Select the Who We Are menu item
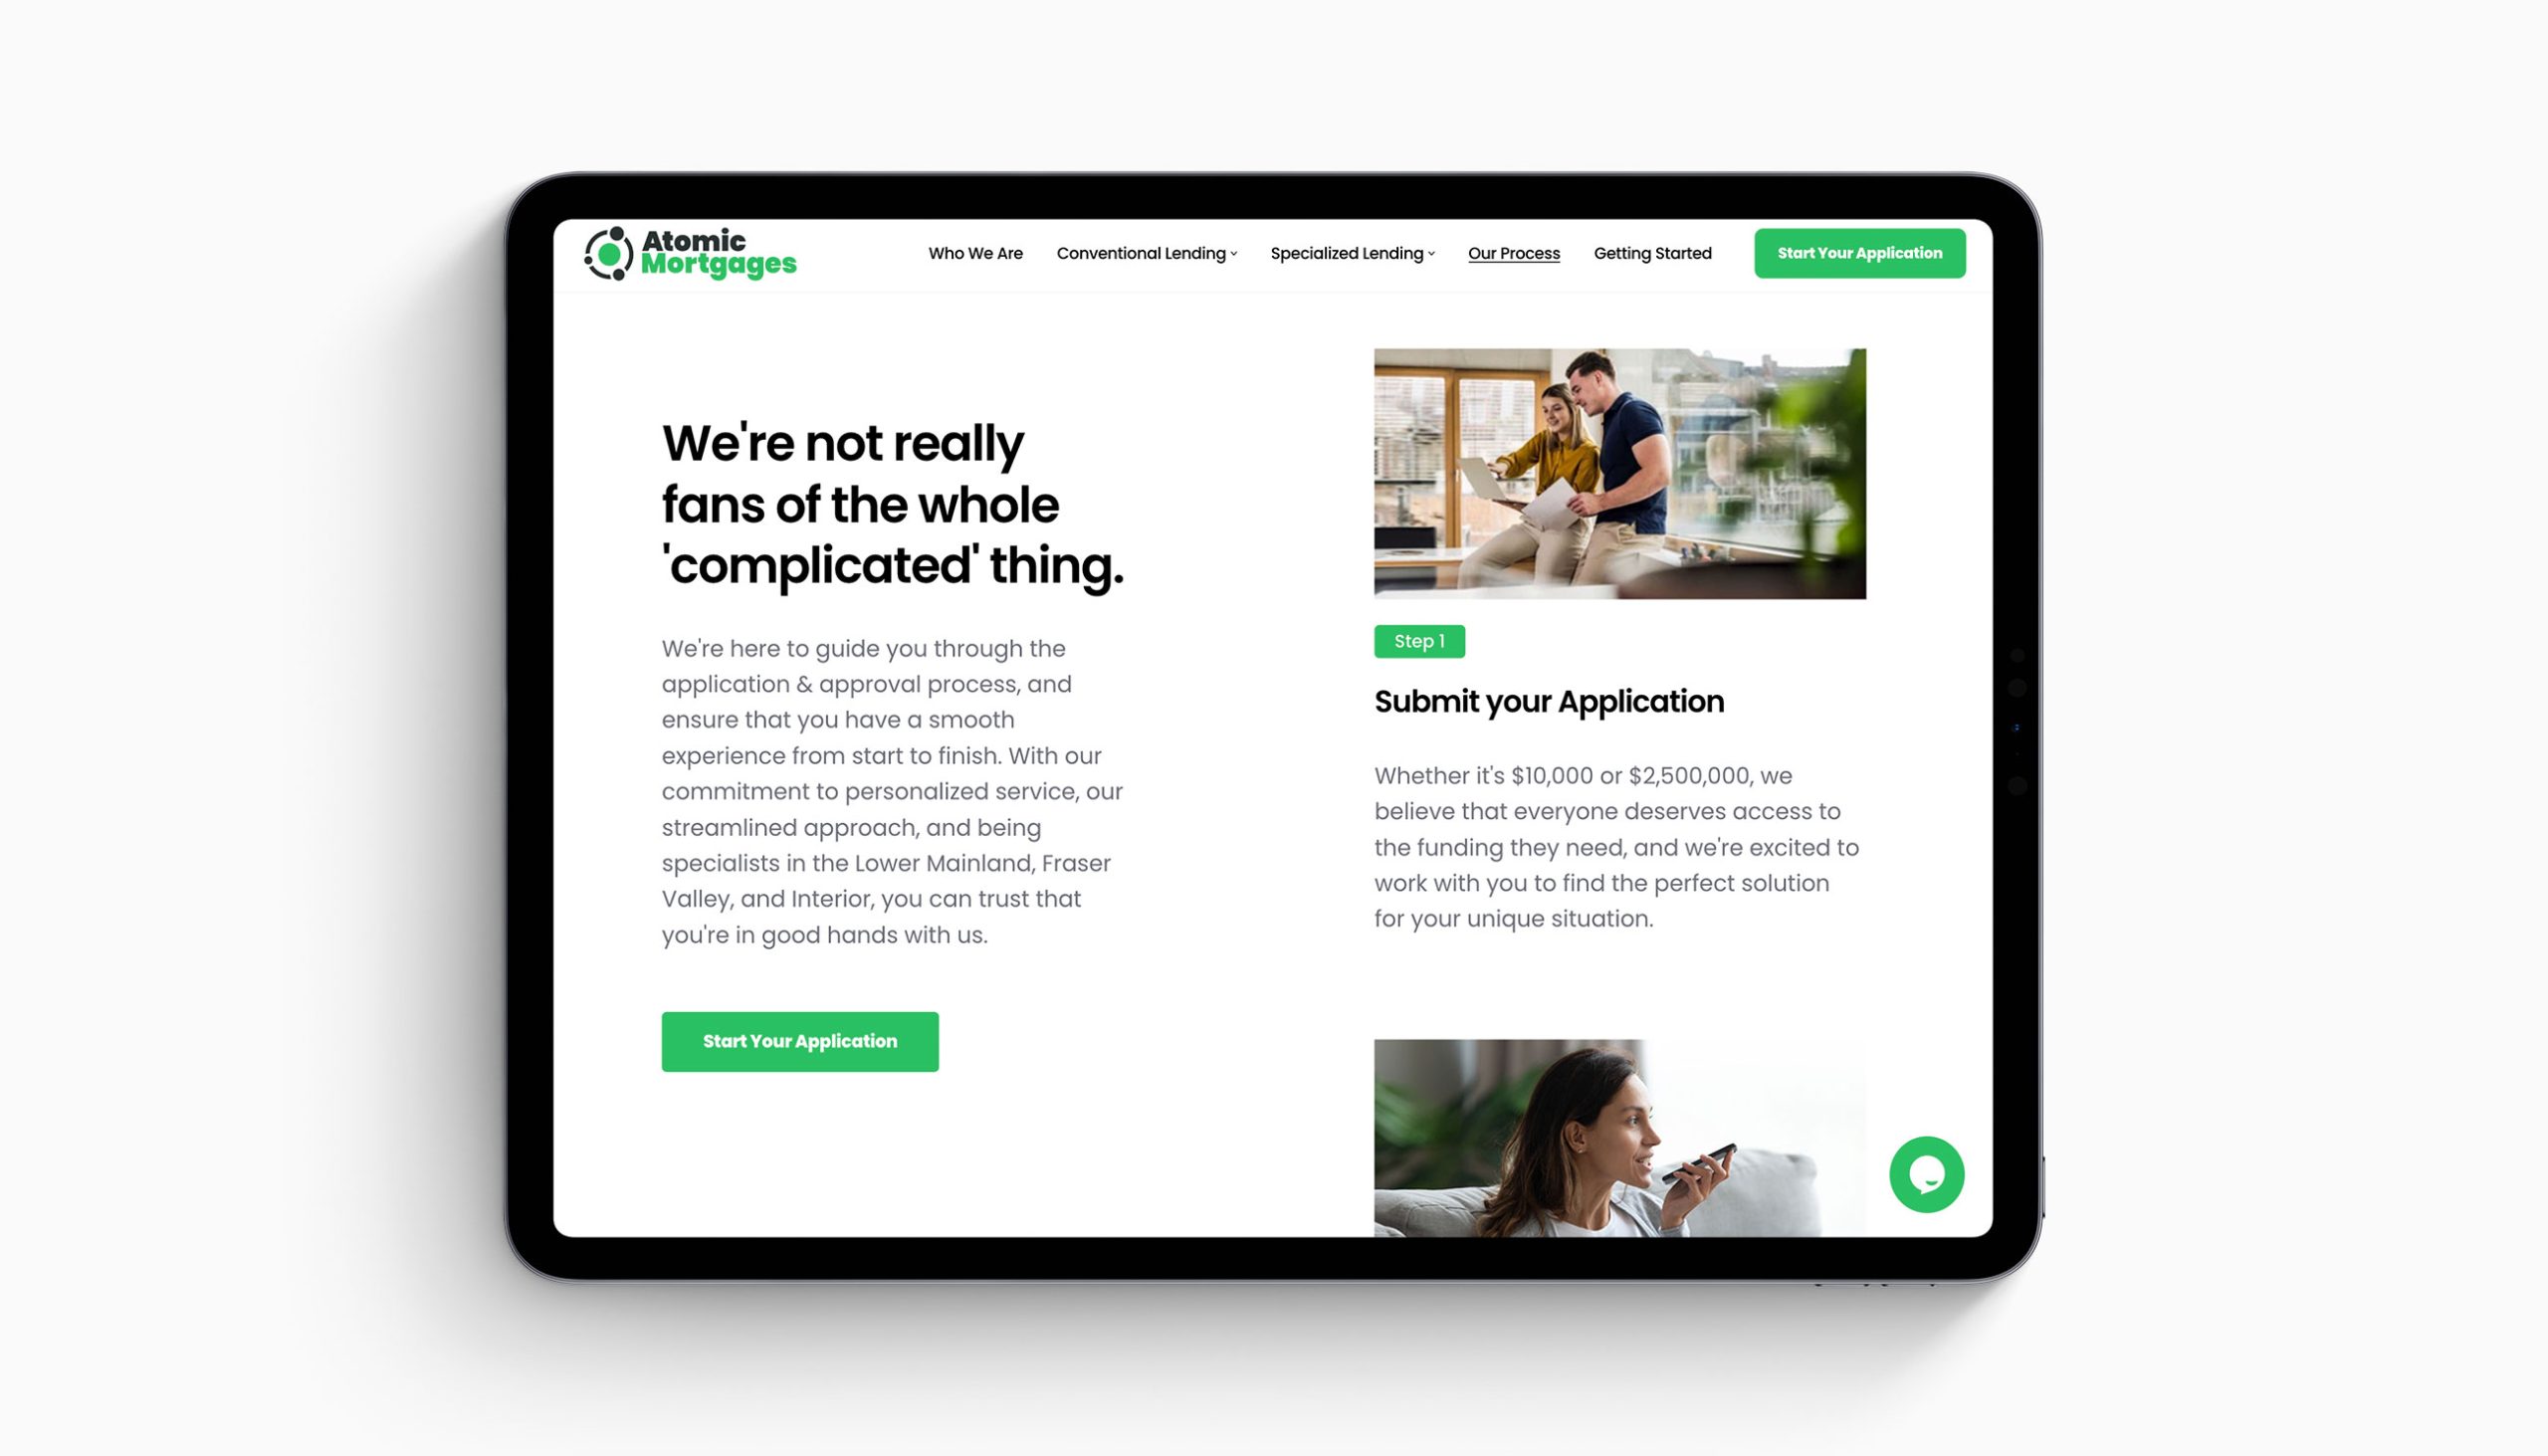This screenshot has height=1456, width=2548. (976, 252)
